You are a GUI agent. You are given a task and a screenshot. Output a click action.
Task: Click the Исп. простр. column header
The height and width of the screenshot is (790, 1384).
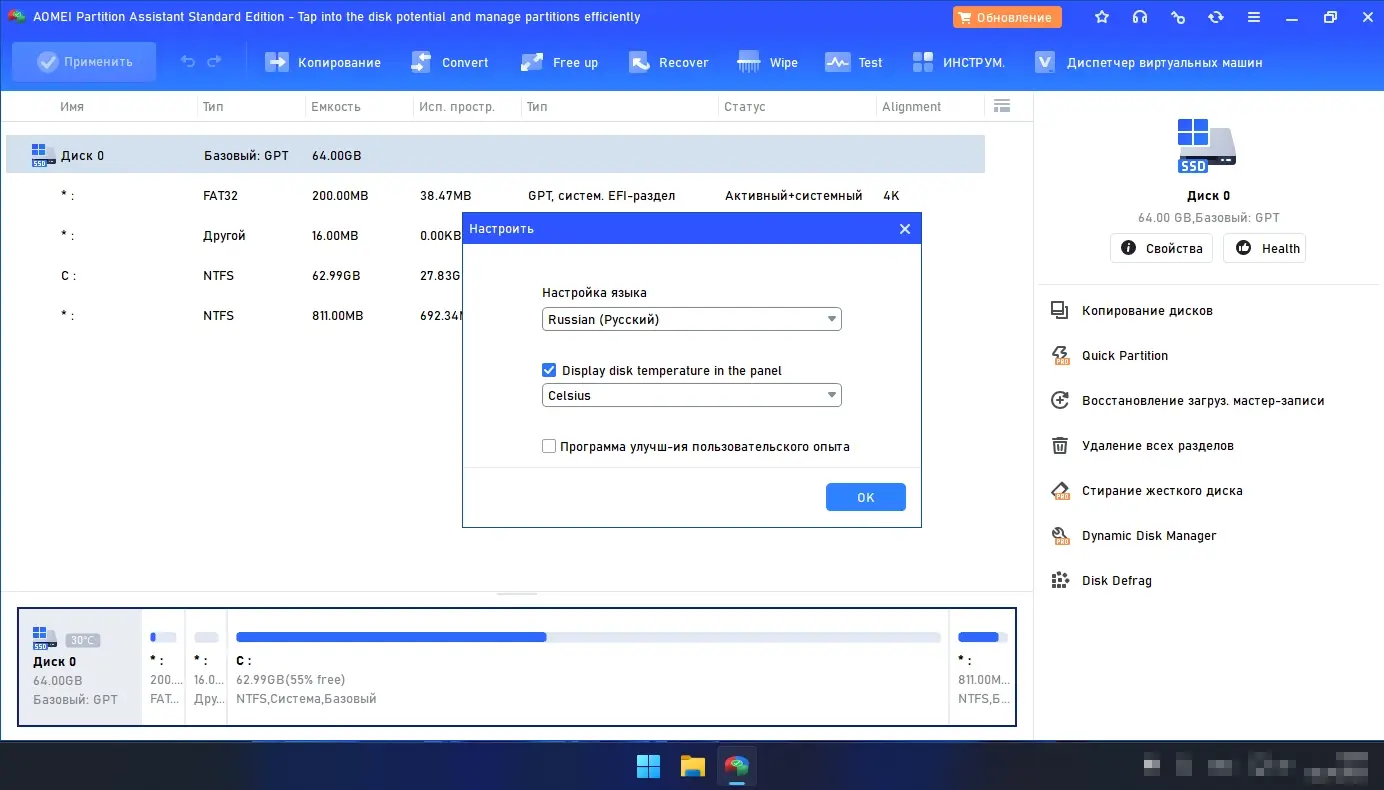pyautogui.click(x=457, y=107)
